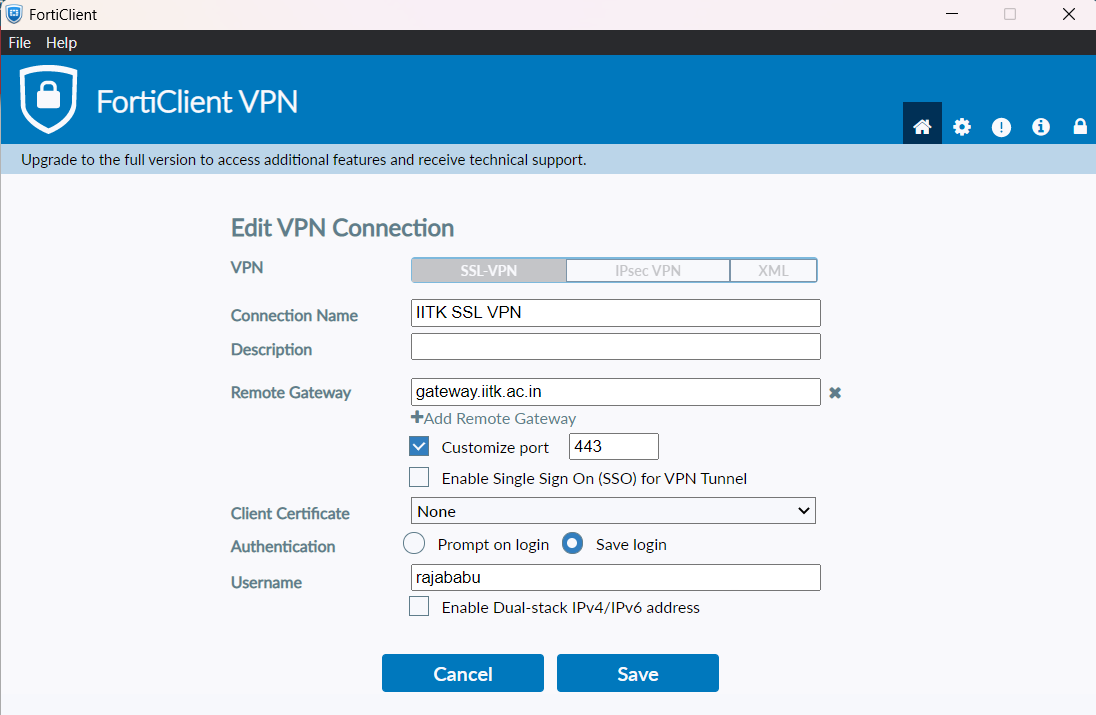Switch to the SSL-VPN tab

pyautogui.click(x=489, y=270)
